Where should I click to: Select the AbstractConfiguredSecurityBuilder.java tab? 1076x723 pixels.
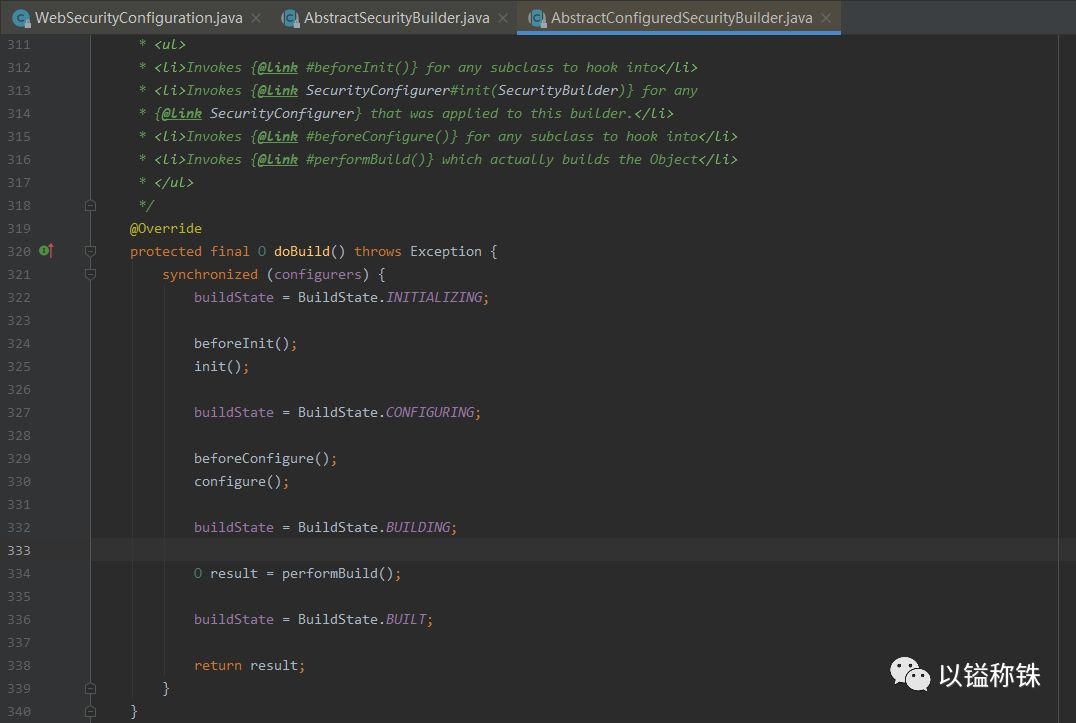pos(681,18)
